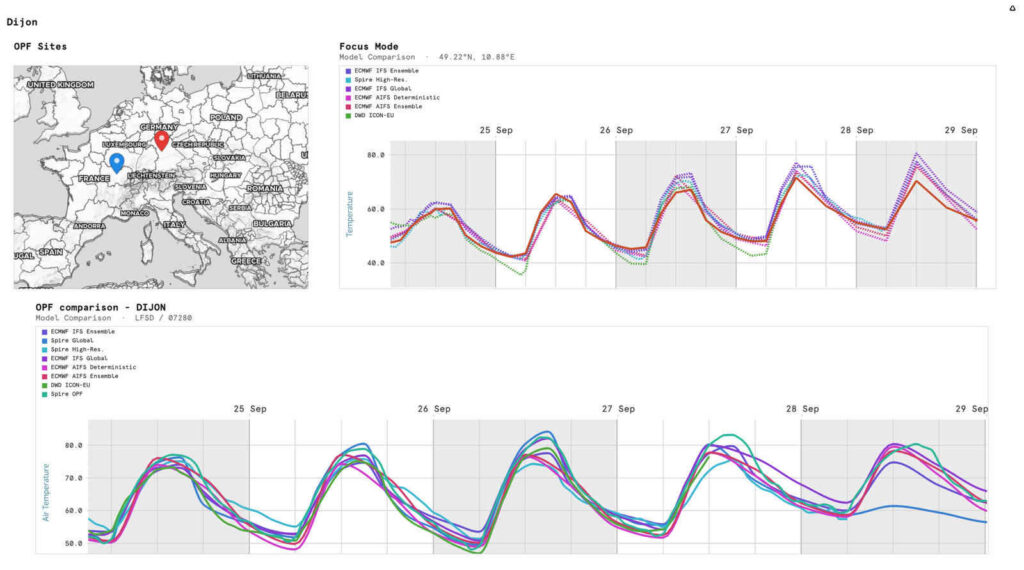Click the green DWD ICON-EU dip before 26 Sep
The height and width of the screenshot is (570, 1024).
pos(520,273)
